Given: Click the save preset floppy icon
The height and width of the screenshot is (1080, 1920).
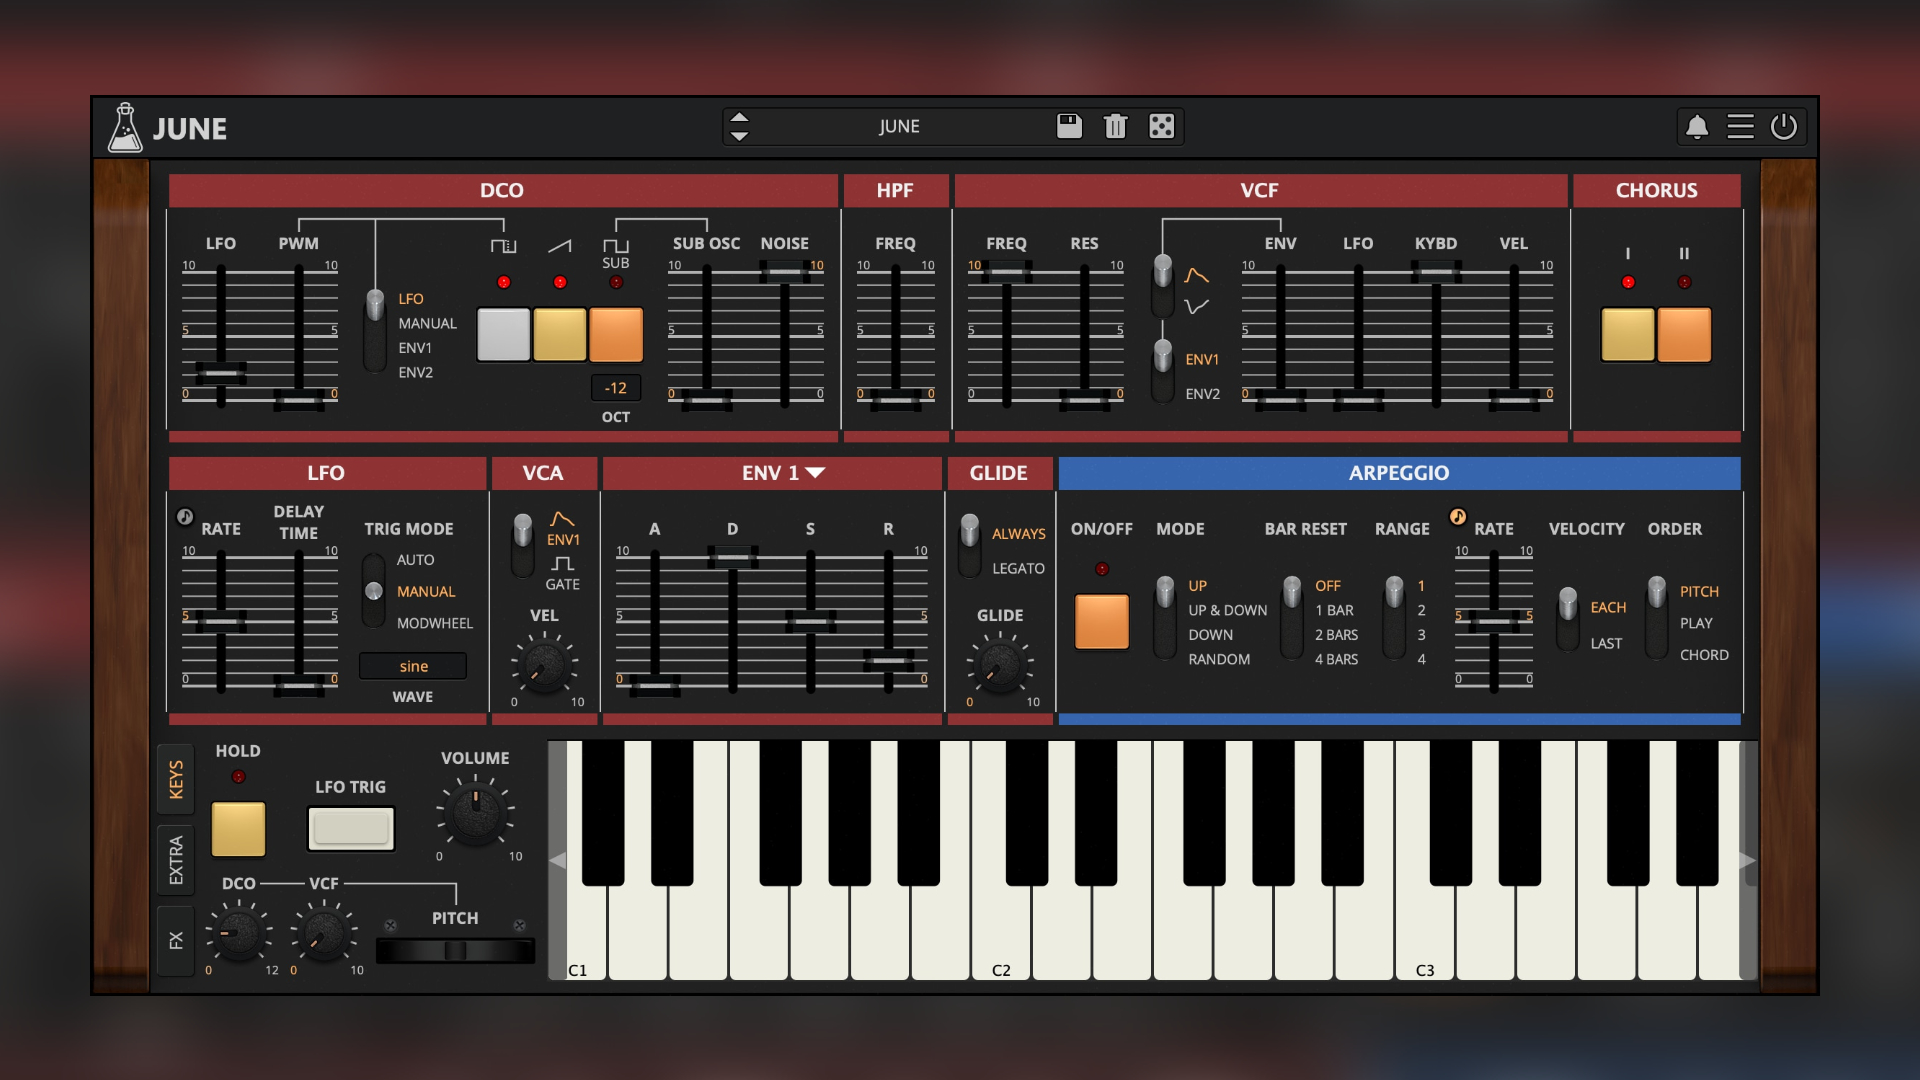Looking at the screenshot, I should point(1069,126).
